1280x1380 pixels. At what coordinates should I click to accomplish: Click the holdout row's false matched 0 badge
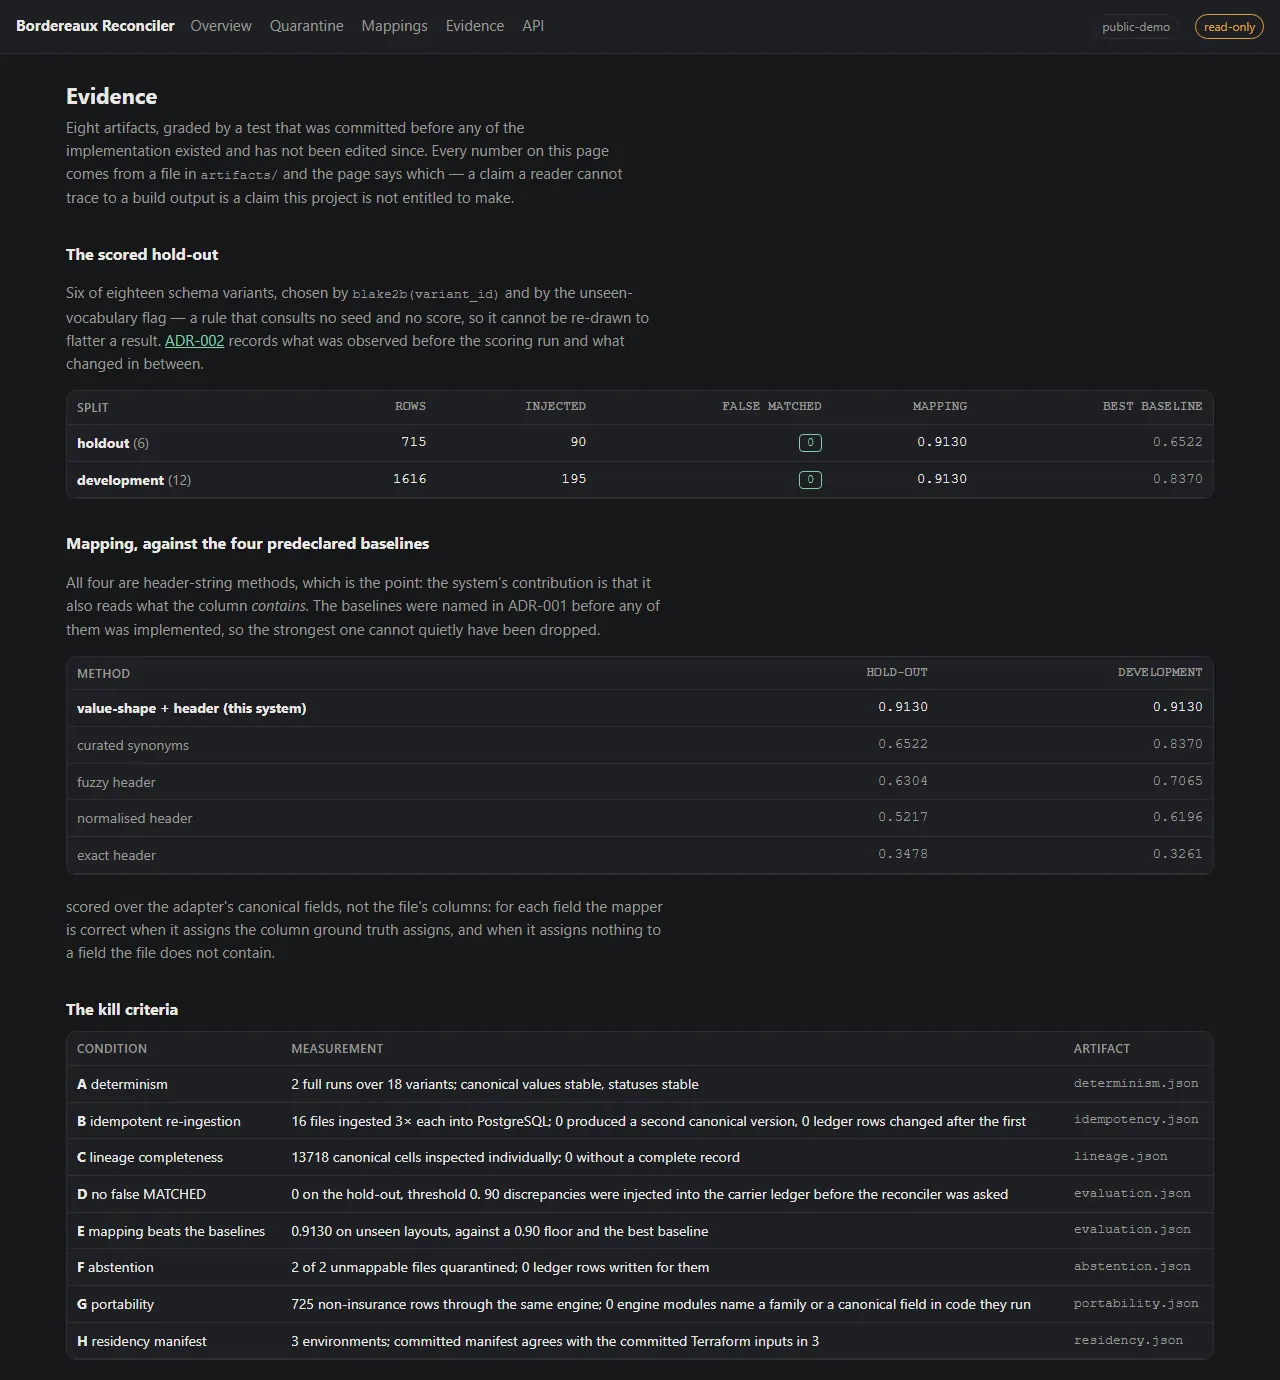point(810,443)
